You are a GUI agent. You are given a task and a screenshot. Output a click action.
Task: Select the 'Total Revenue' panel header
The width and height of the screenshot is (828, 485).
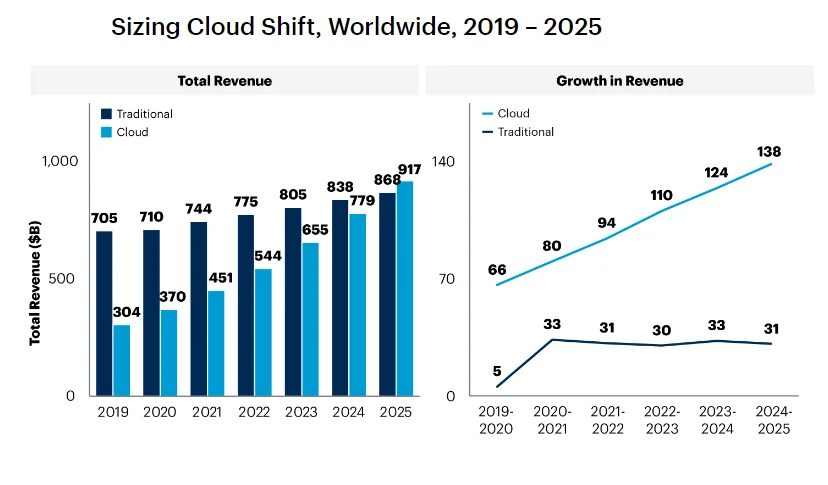(x=224, y=80)
